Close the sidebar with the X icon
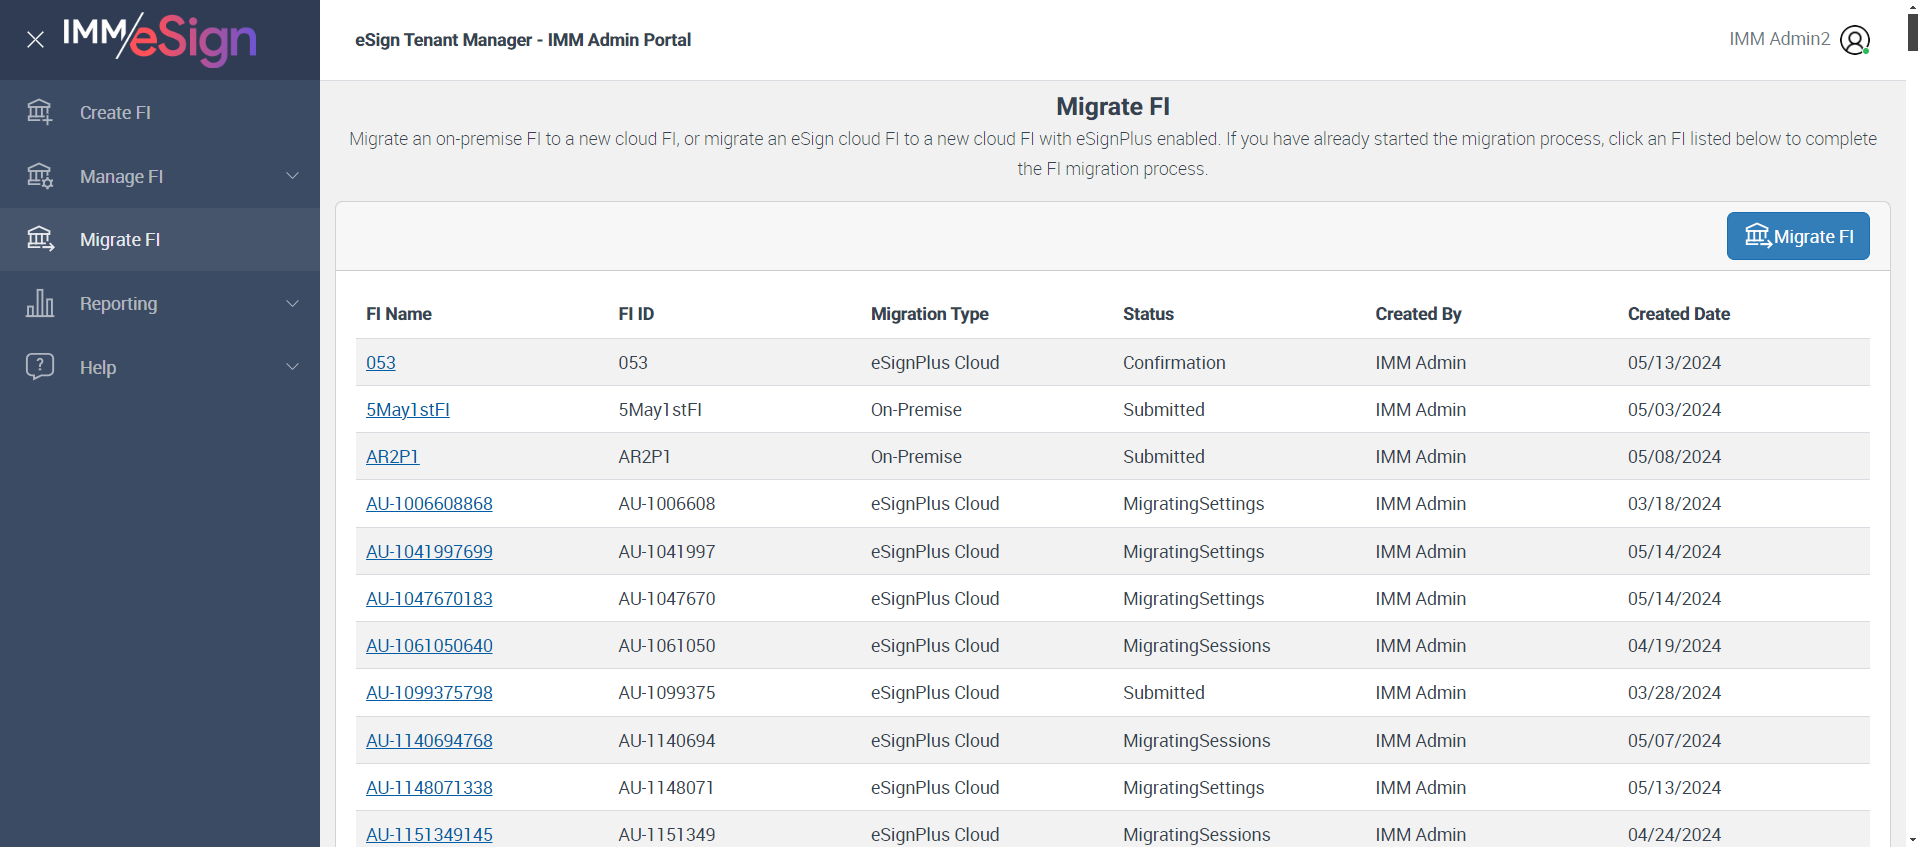This screenshot has width=1920, height=847. pos(35,40)
